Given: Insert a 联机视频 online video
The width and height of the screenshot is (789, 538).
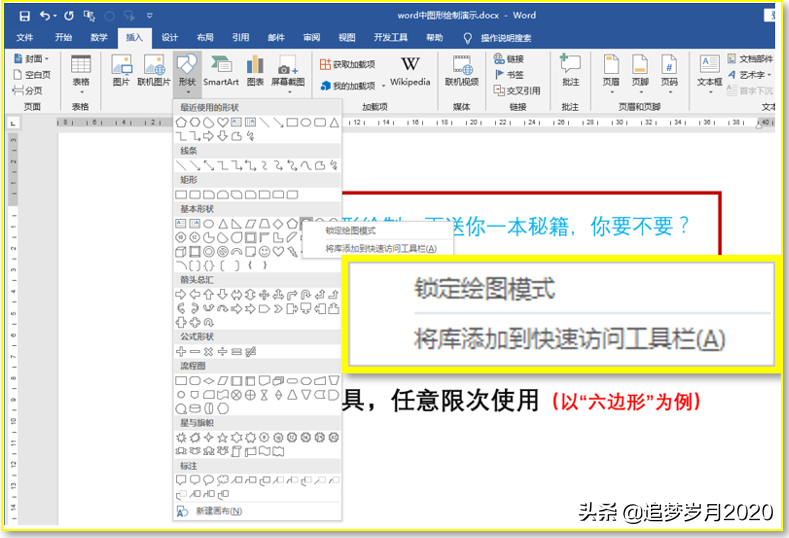Looking at the screenshot, I should (x=461, y=71).
